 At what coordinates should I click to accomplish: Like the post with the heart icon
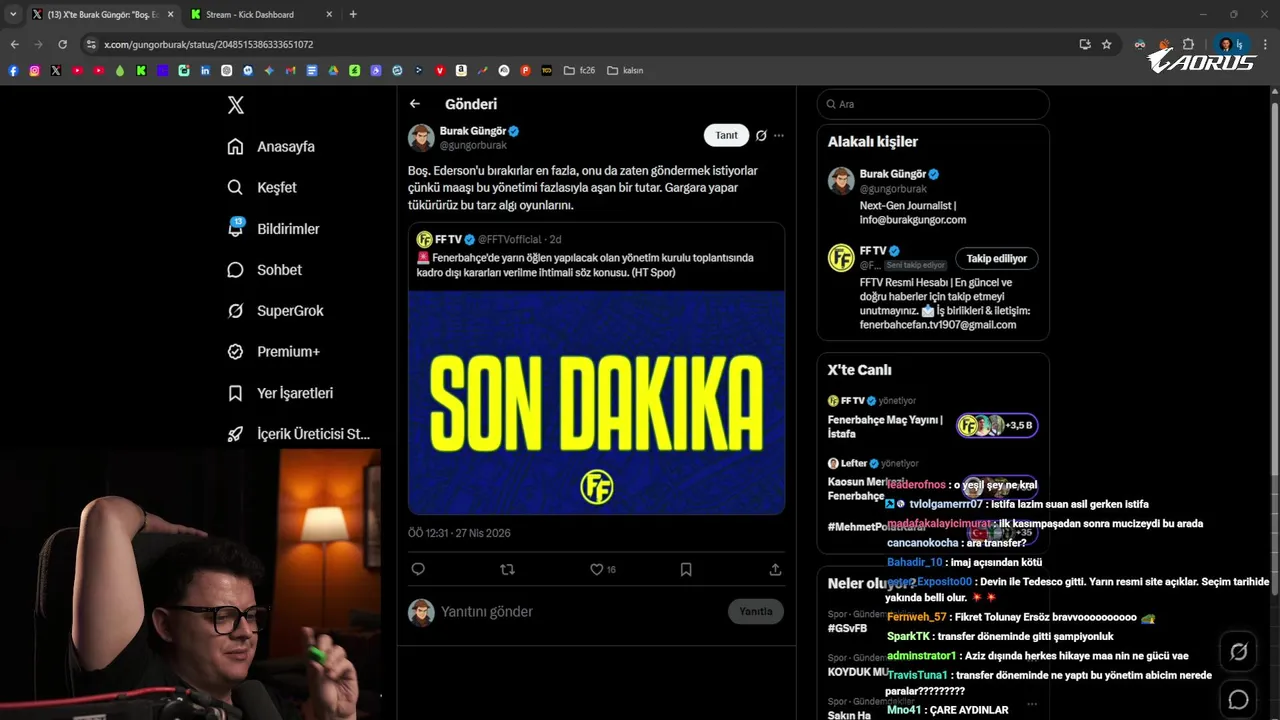(x=597, y=569)
